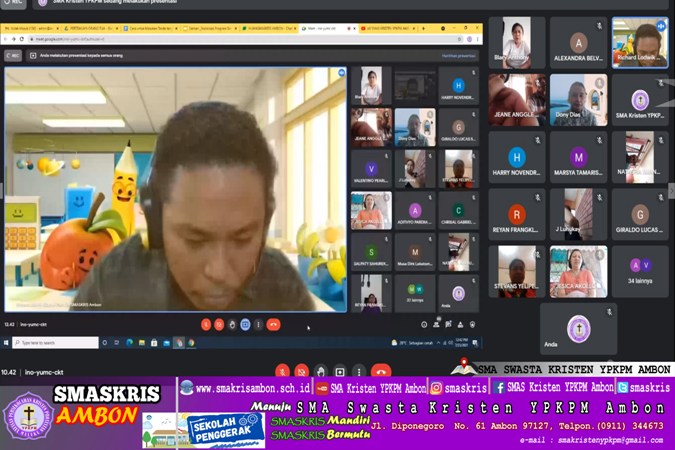675x450 pixels.
Task: Select the SMA Kristen YPKP... participant tile
Action: [x=640, y=100]
